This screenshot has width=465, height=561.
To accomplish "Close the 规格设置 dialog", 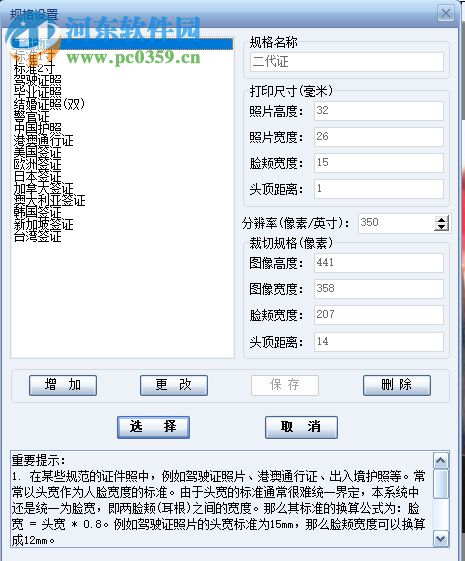I will pos(446,14).
